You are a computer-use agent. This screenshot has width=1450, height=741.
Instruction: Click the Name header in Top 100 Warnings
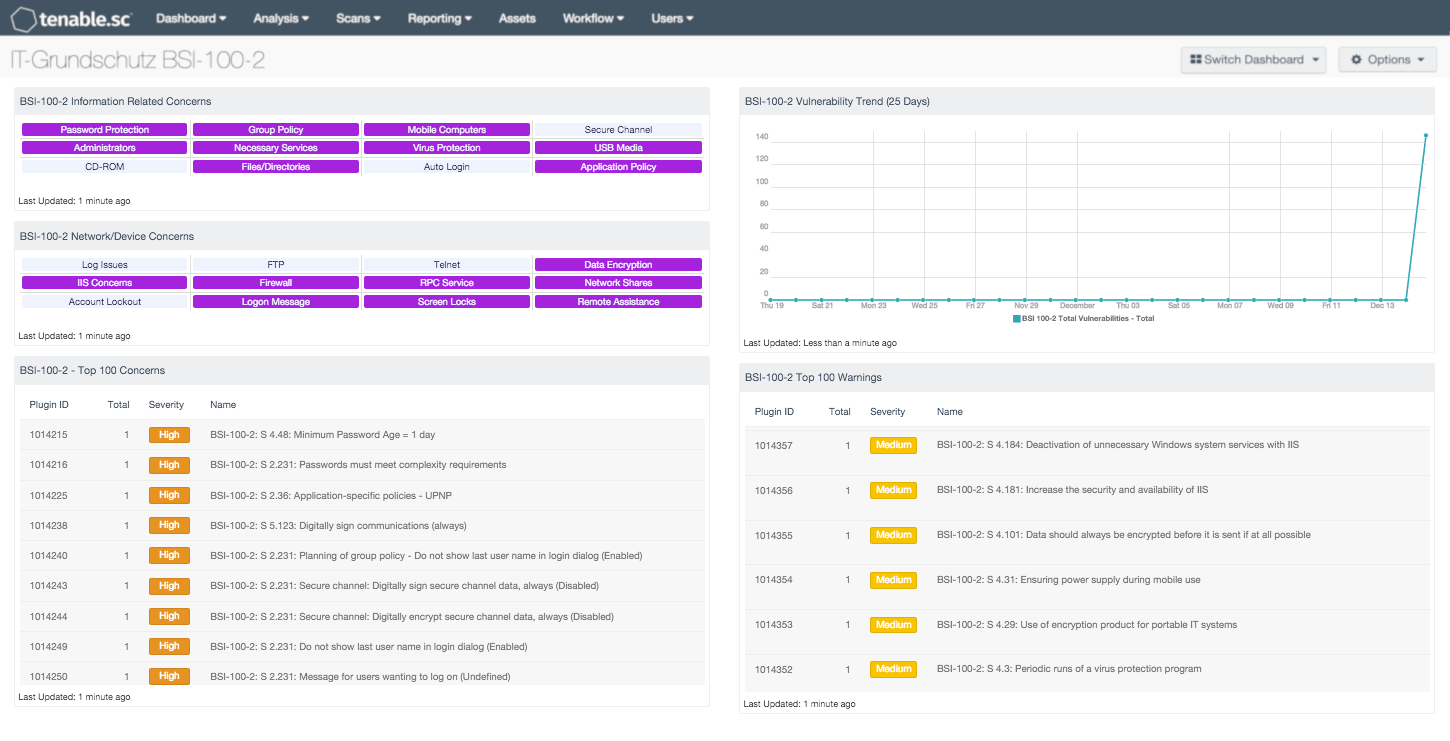pos(950,412)
